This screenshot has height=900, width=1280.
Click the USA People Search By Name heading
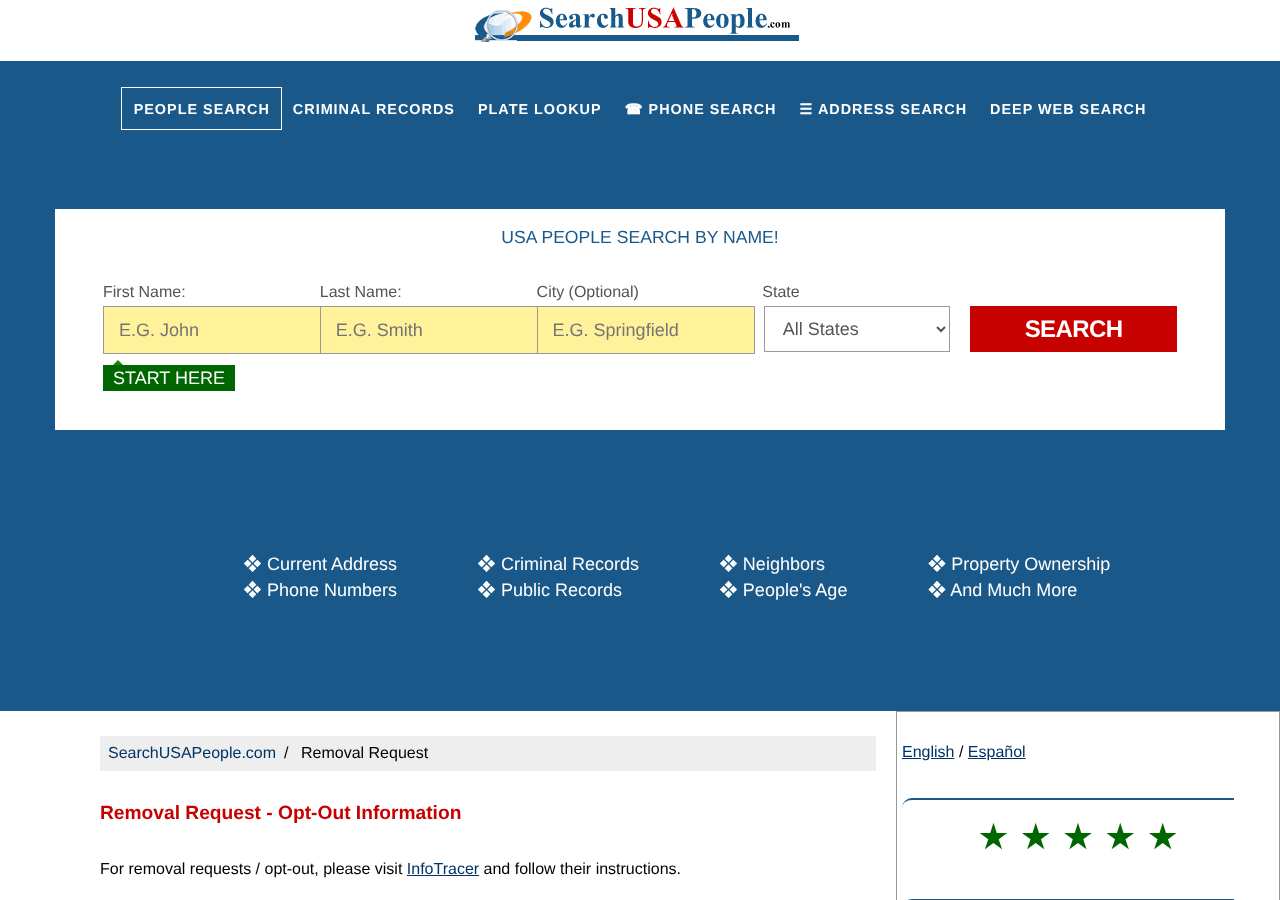[640, 238]
